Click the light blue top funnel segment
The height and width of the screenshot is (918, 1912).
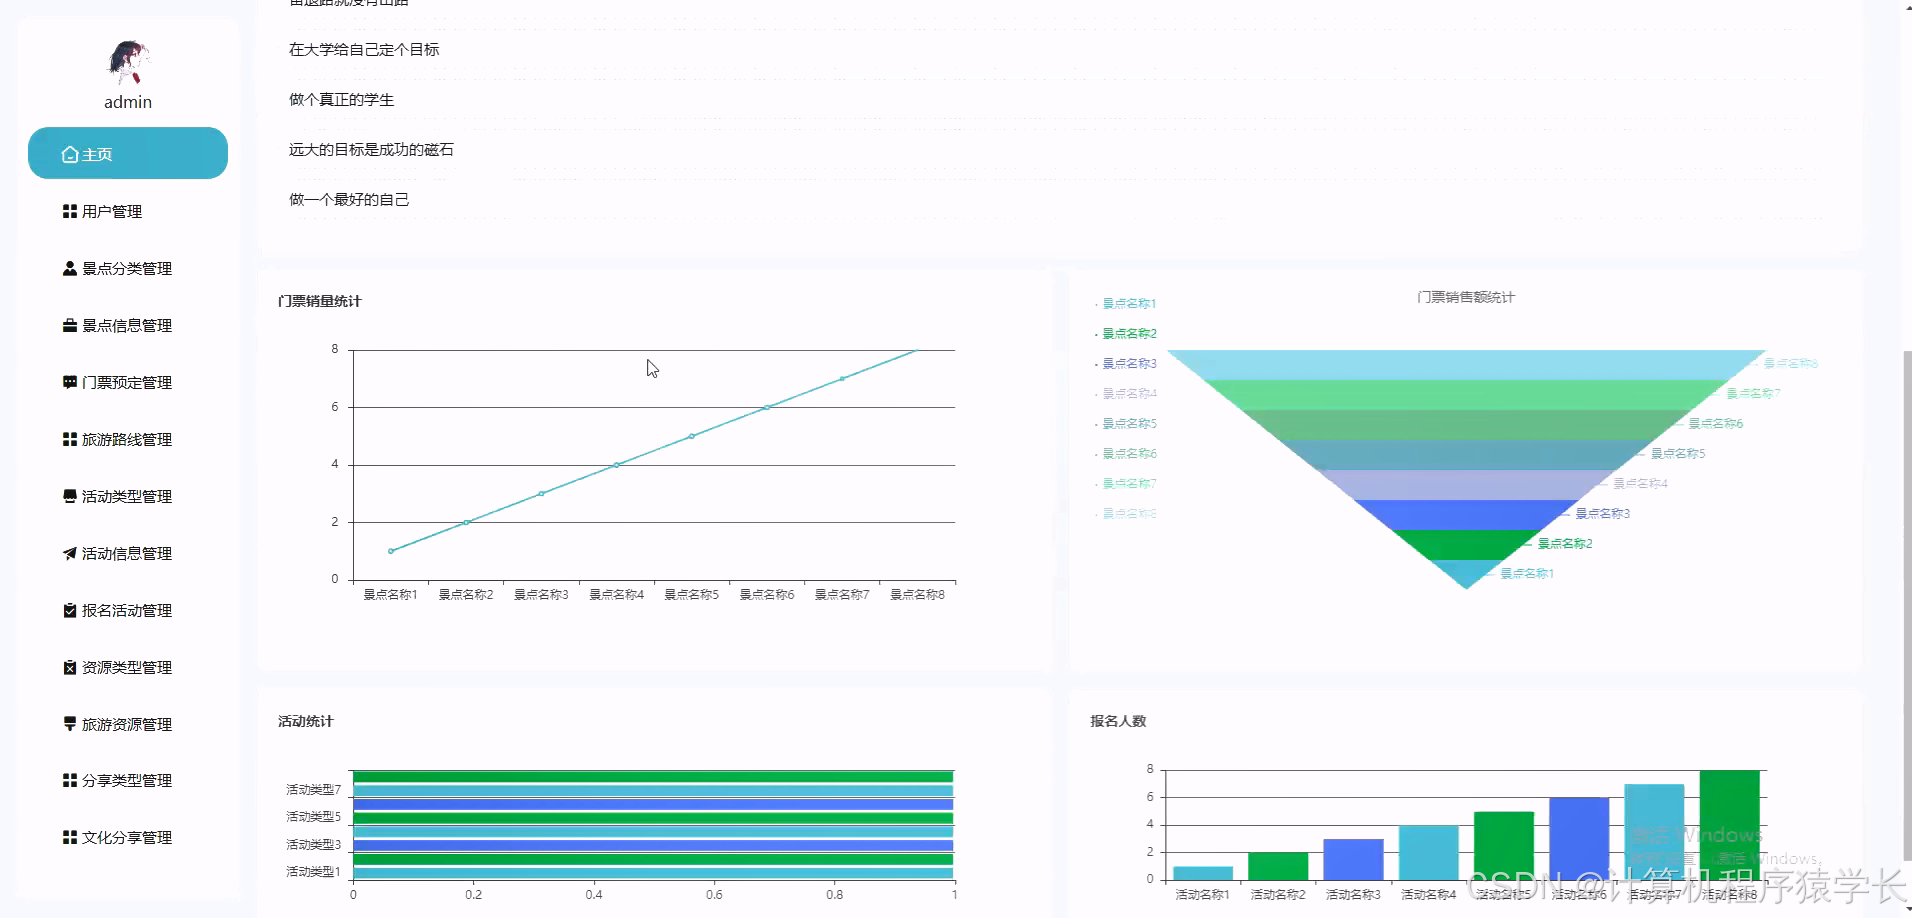pyautogui.click(x=1466, y=365)
